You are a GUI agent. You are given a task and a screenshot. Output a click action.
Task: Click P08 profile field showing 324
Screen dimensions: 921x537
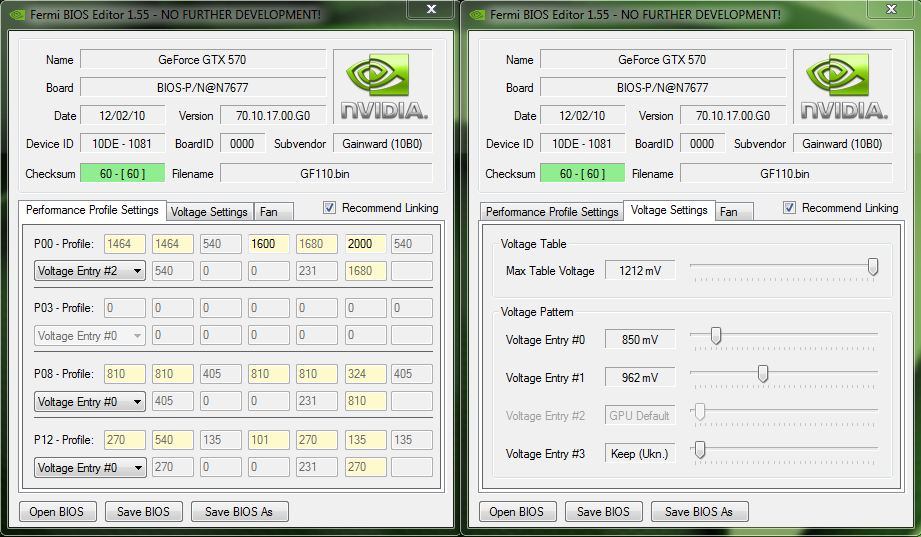click(365, 374)
